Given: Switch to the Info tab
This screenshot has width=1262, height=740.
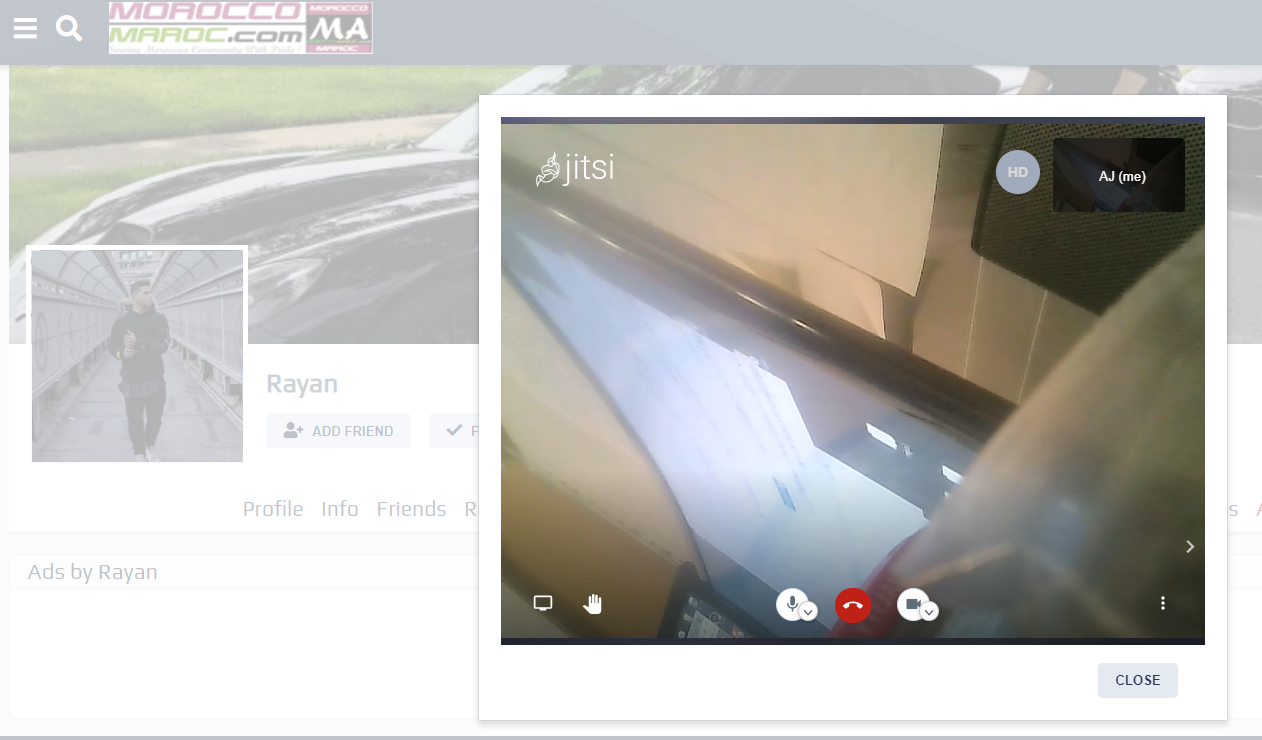Looking at the screenshot, I should (340, 509).
